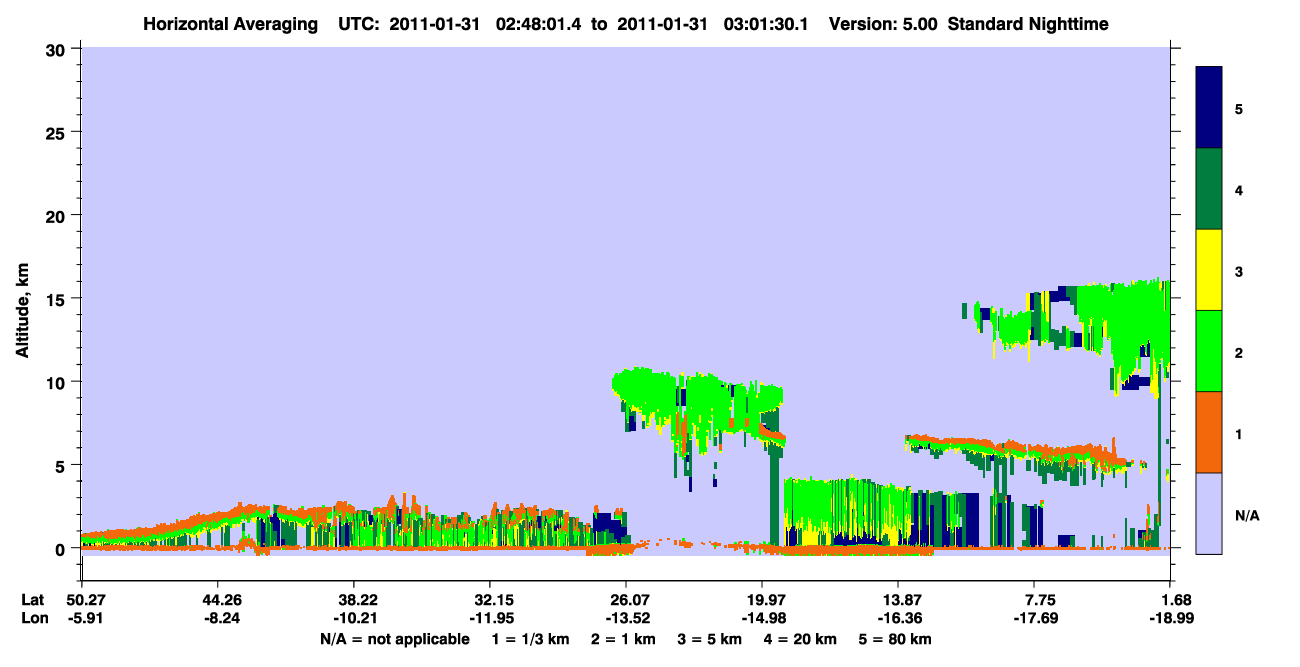Click the 'Lat' row label

click(x=33, y=600)
